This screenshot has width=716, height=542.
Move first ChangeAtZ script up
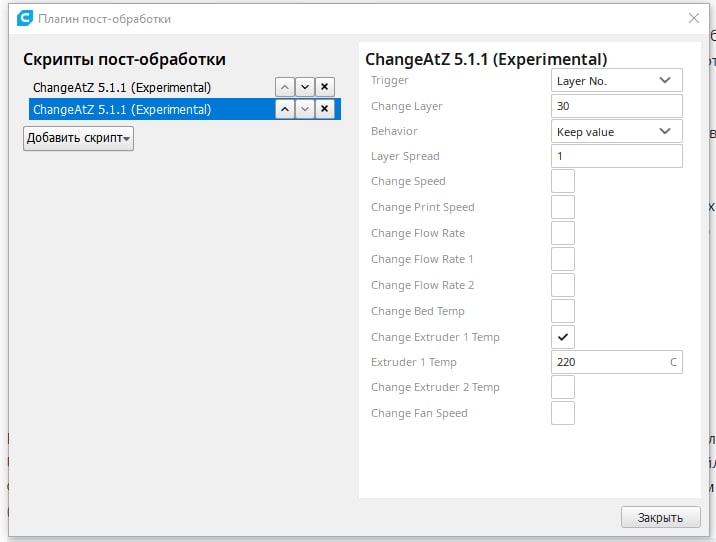click(x=285, y=87)
